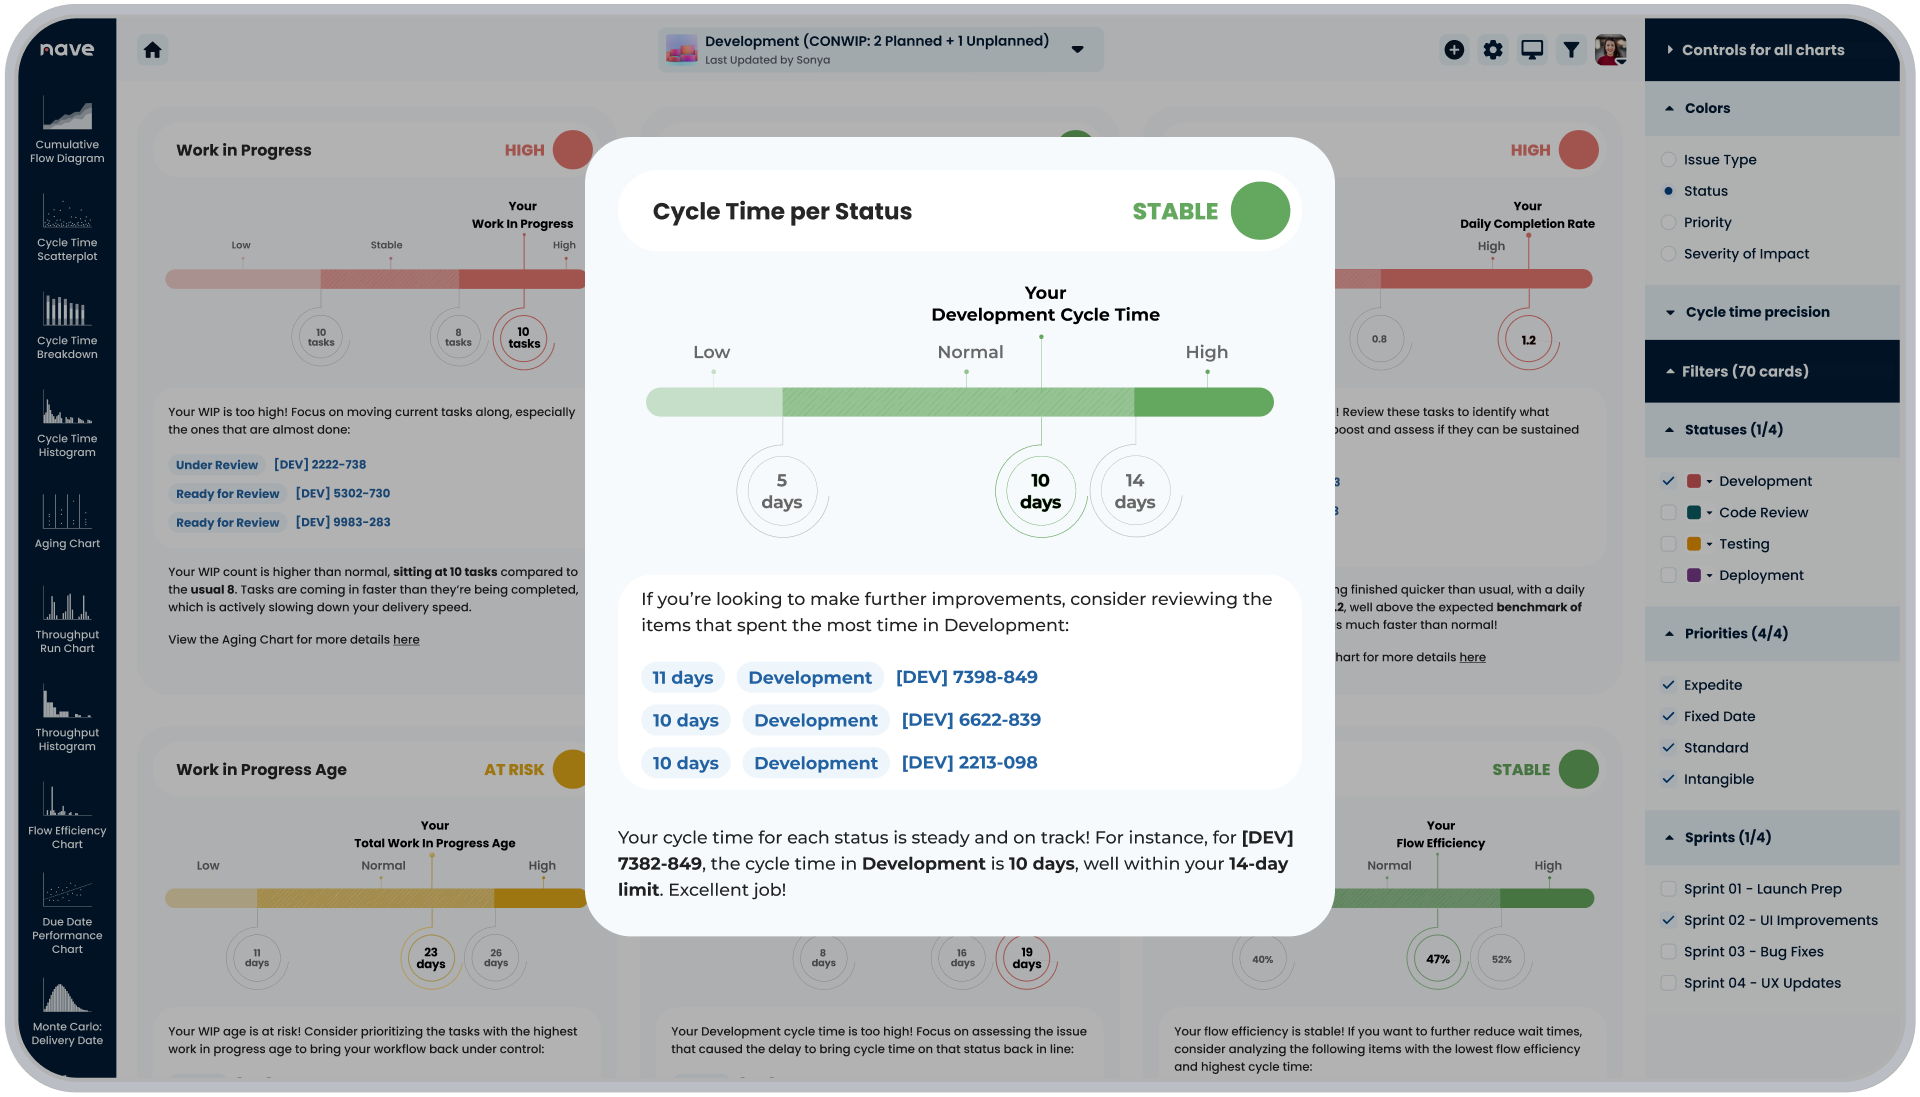
Task: Open the Due Date Performance Chart
Action: pyautogui.click(x=66, y=910)
